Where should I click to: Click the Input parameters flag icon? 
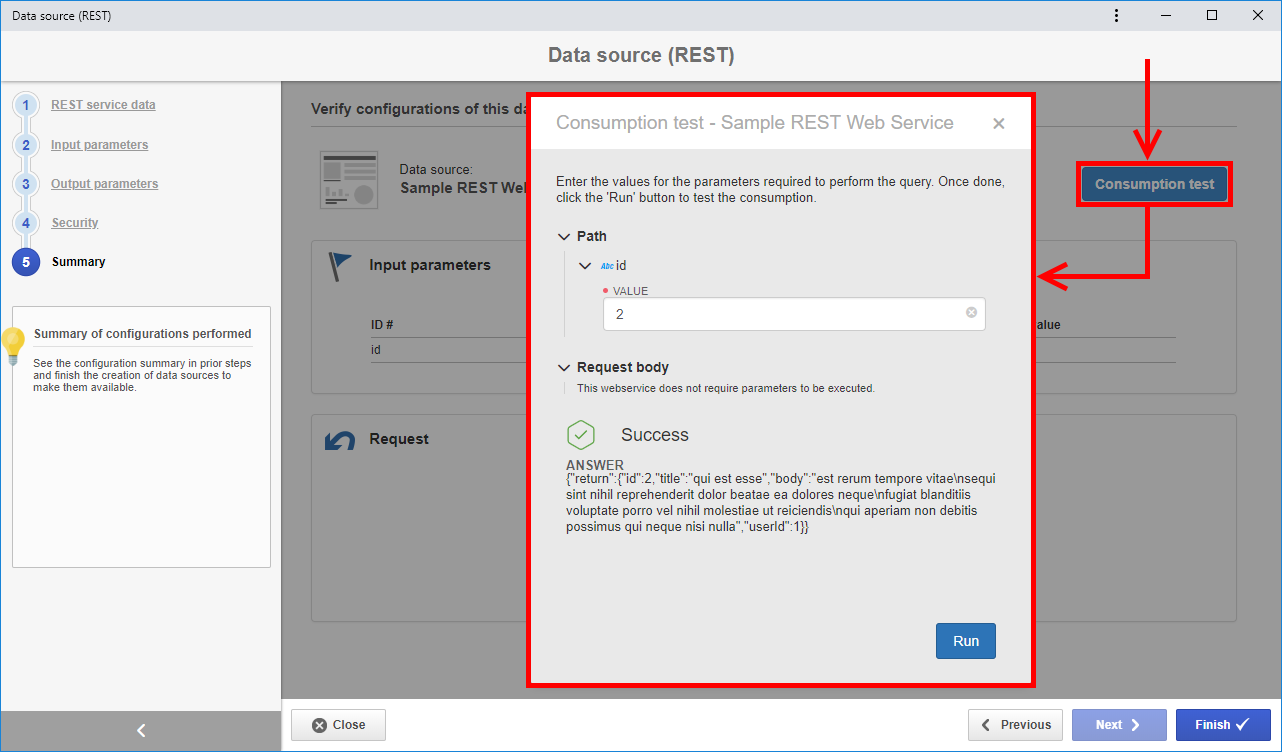pos(341,266)
